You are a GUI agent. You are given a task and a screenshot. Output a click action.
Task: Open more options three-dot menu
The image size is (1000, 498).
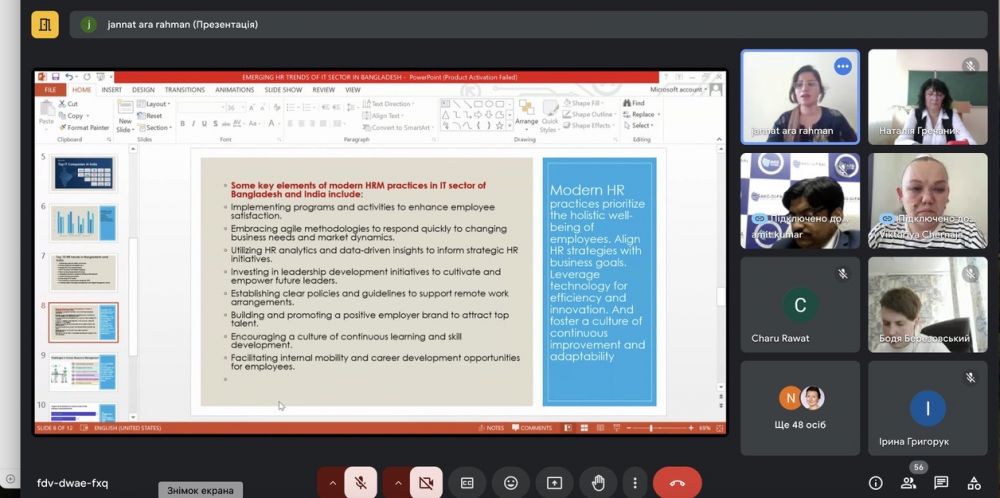coord(635,483)
